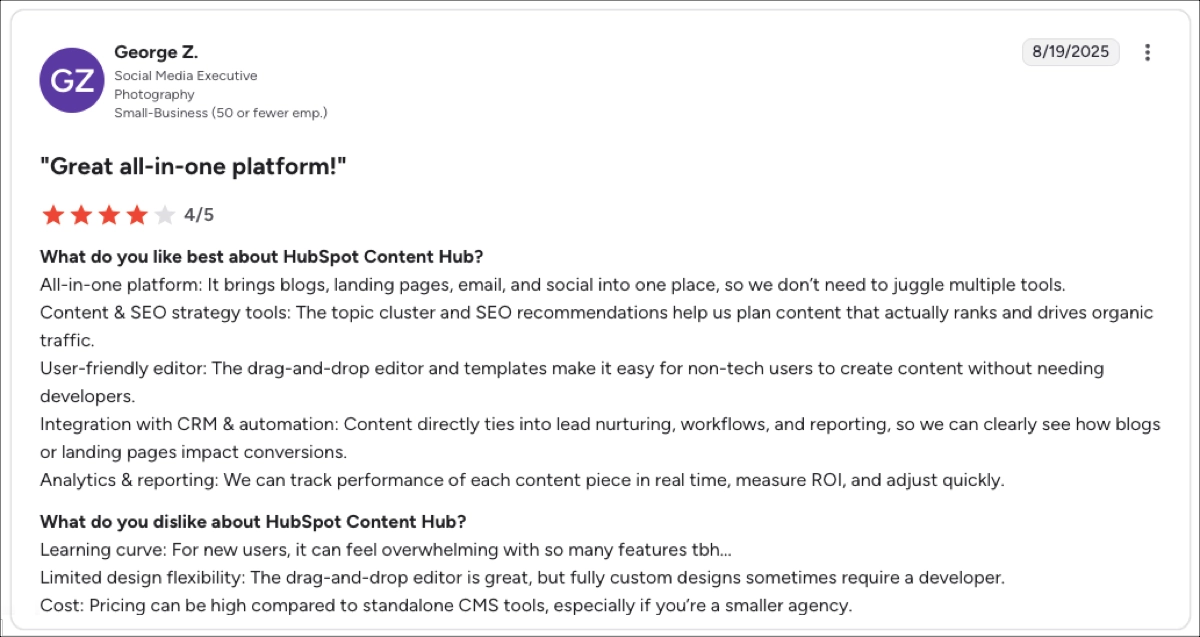Click the Learning curve dislike sentence
Screen dimensions: 1200x637
[386, 550]
